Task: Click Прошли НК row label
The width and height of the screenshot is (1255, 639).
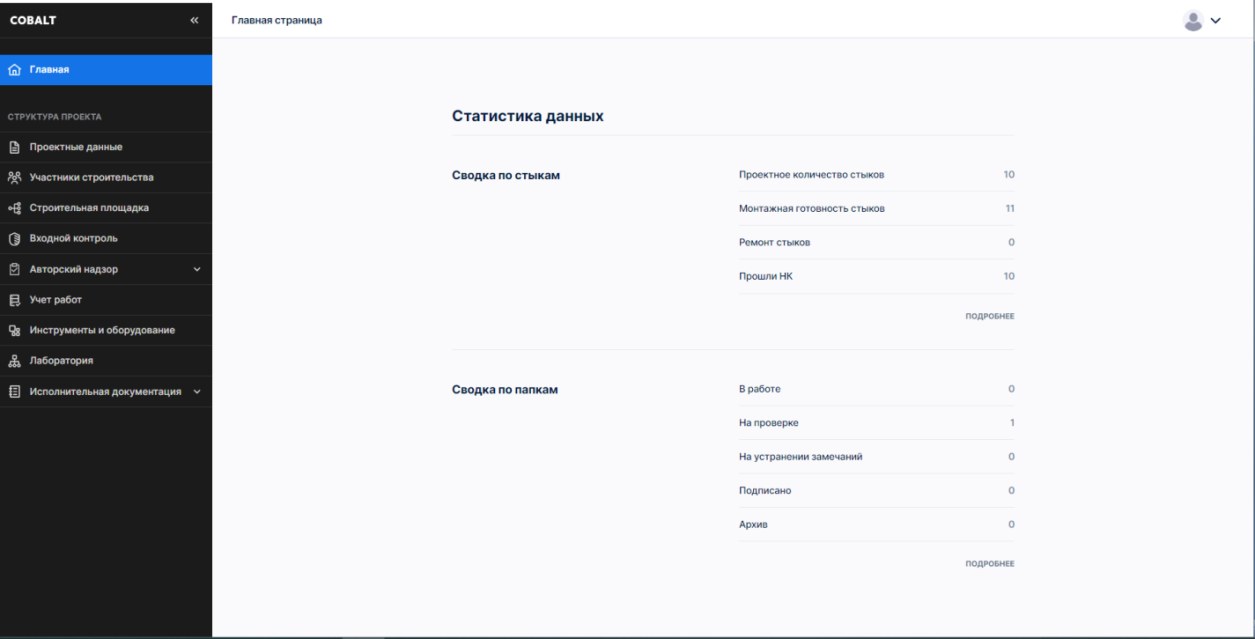Action: (765, 277)
